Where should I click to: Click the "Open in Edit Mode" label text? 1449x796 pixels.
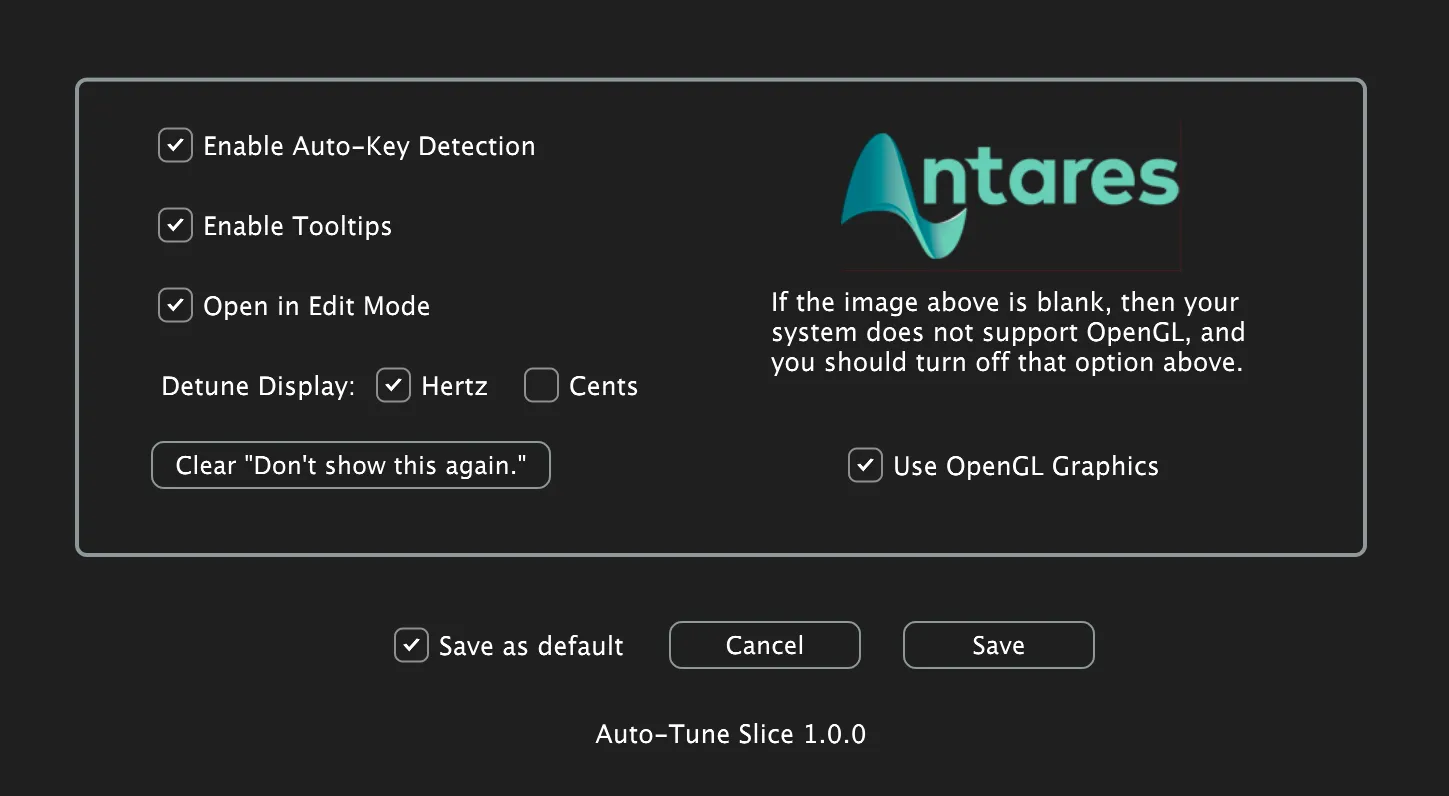[x=316, y=306]
